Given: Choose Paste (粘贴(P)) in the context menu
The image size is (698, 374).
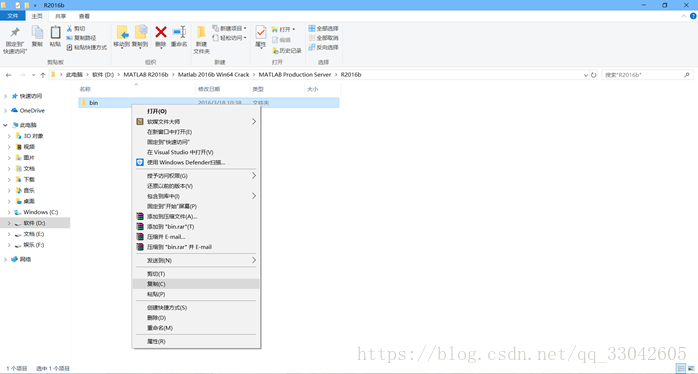Looking at the screenshot, I should pos(196,294).
